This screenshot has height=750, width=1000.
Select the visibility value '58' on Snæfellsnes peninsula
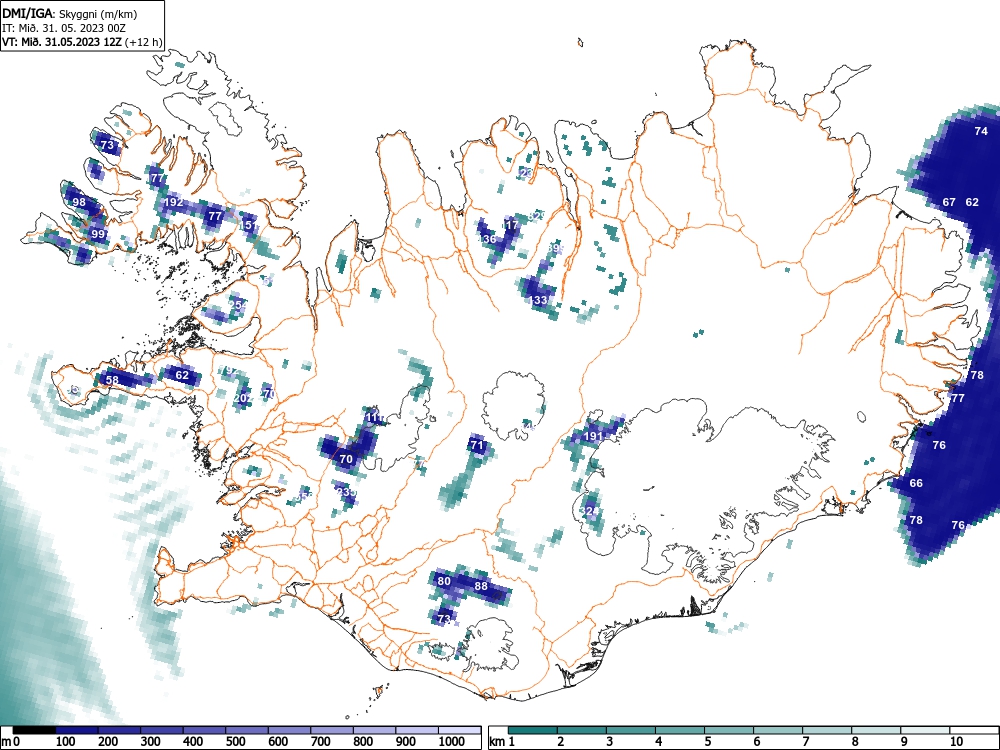tap(112, 381)
